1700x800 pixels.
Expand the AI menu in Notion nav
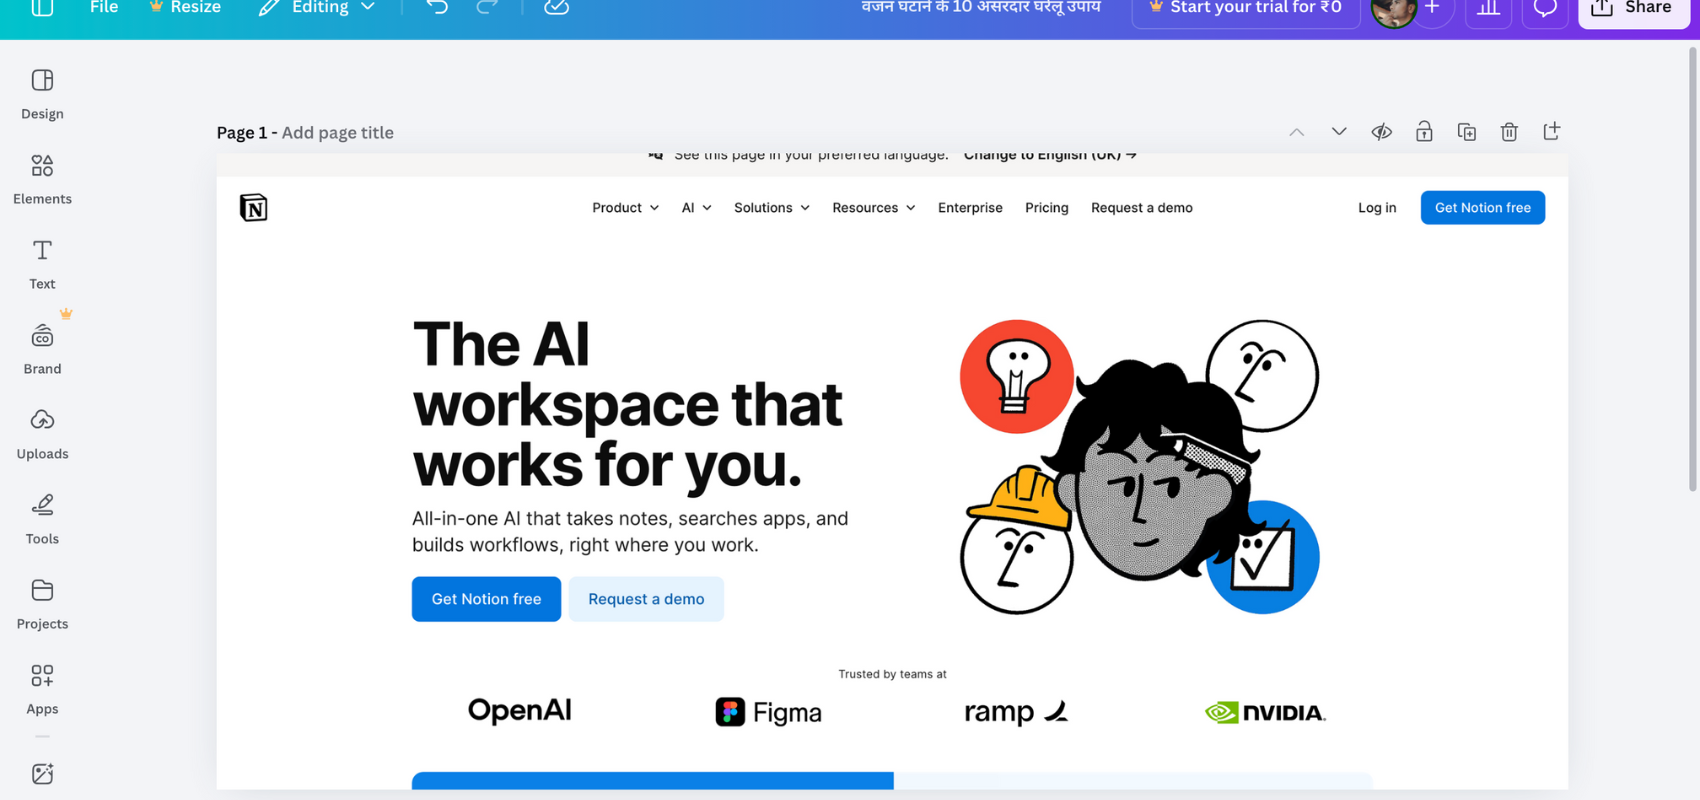[x=696, y=208]
